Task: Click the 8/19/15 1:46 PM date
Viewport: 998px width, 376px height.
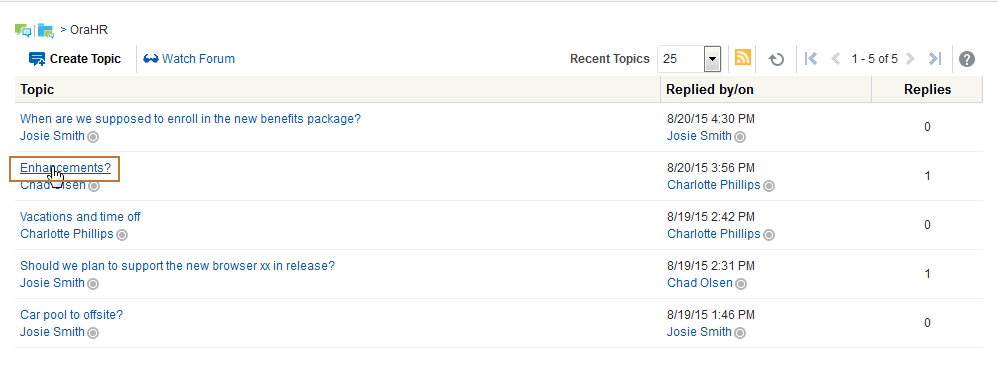Action: pyautogui.click(x=711, y=315)
